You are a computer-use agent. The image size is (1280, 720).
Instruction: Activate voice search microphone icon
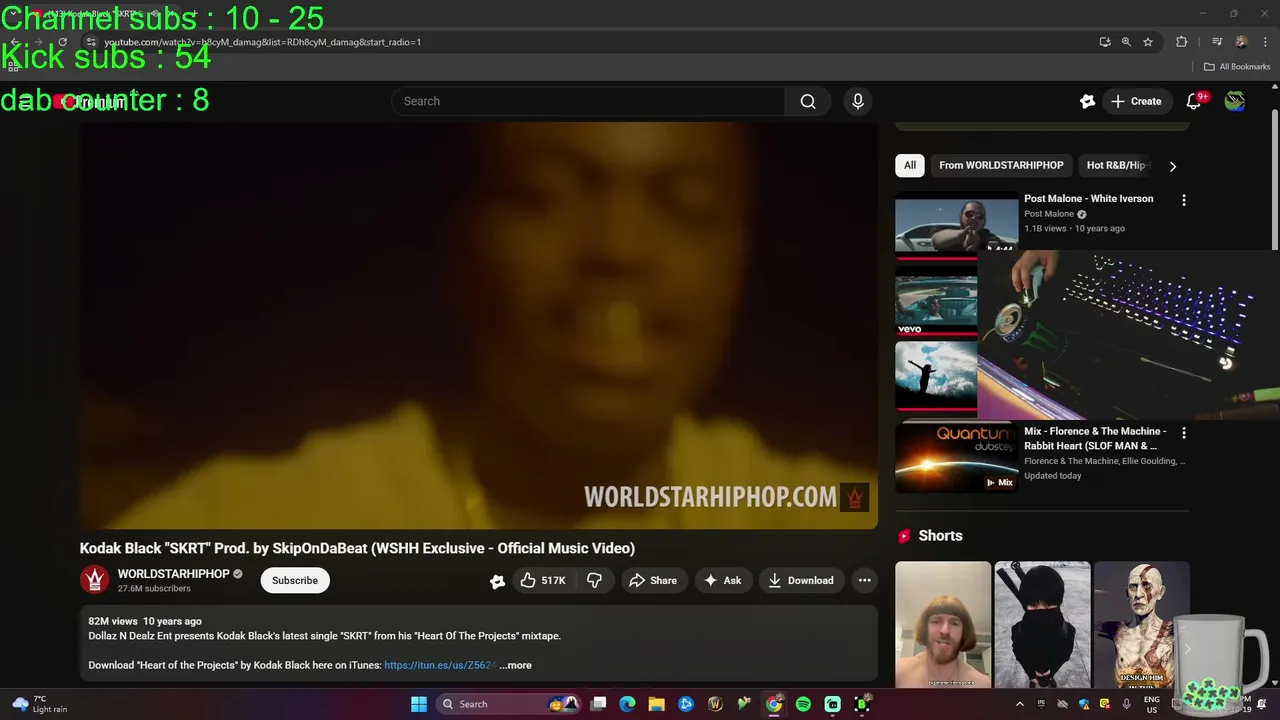point(857,101)
